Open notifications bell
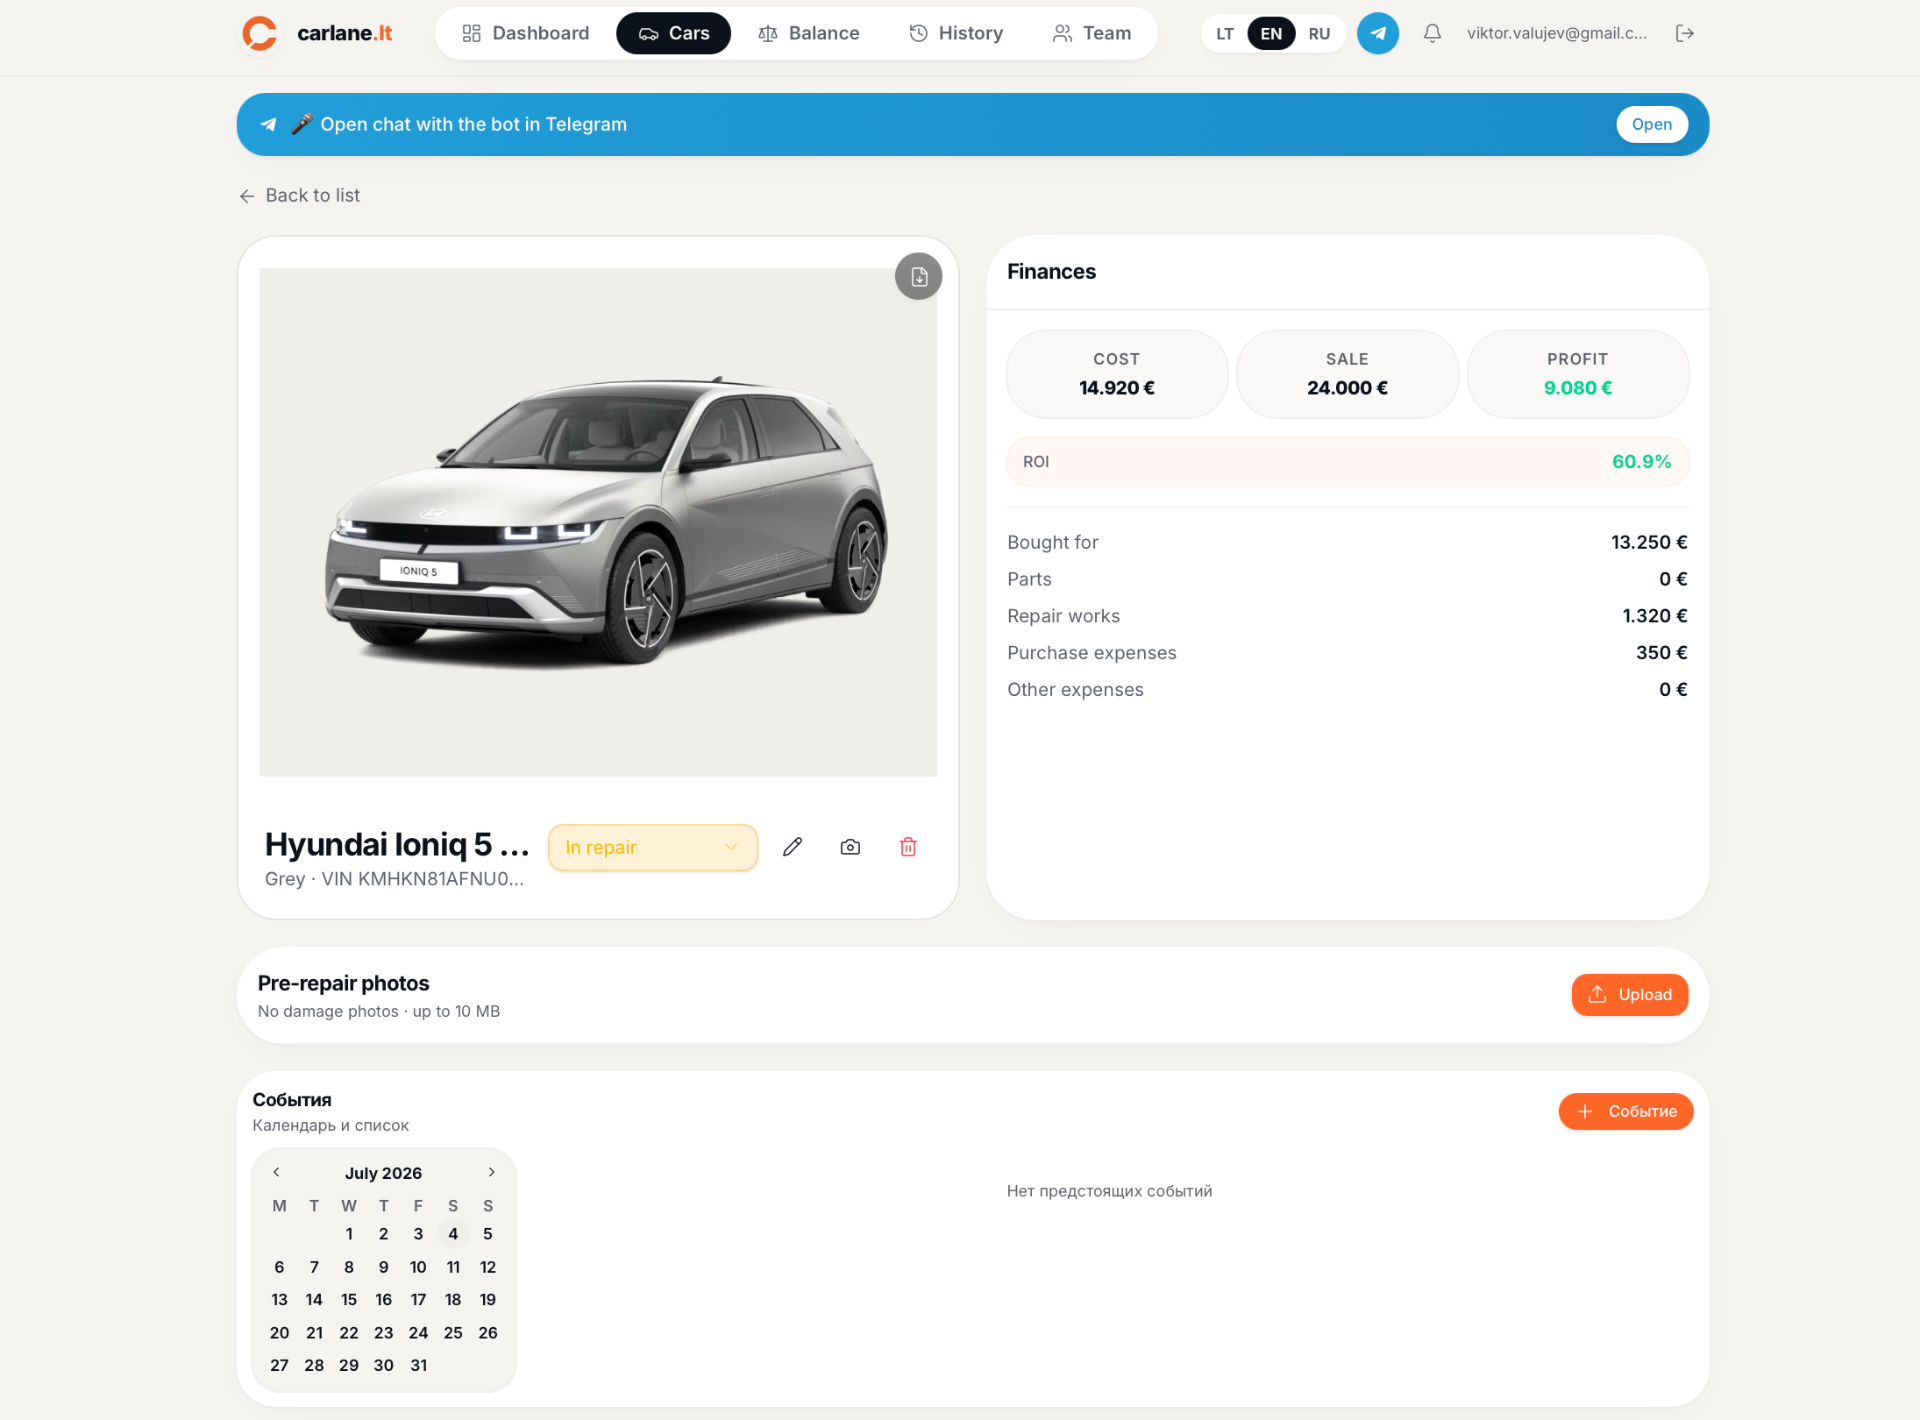The image size is (1920, 1420). pos(1432,33)
